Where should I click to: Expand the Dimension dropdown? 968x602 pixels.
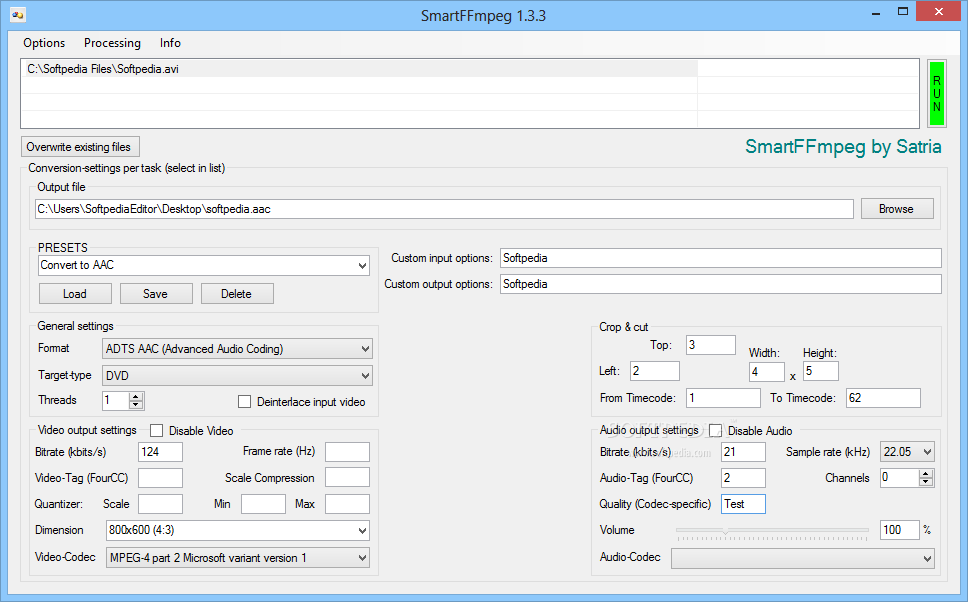click(362, 530)
